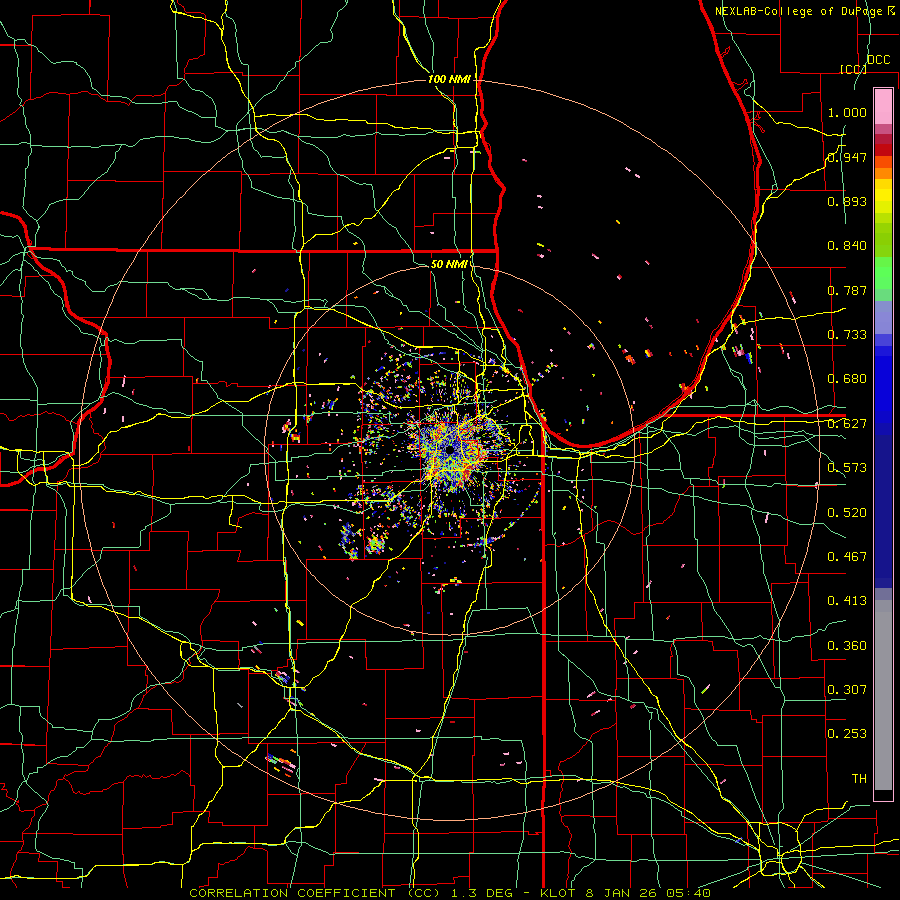
Task: Click the 0.680 legend value
Action: click(847, 379)
